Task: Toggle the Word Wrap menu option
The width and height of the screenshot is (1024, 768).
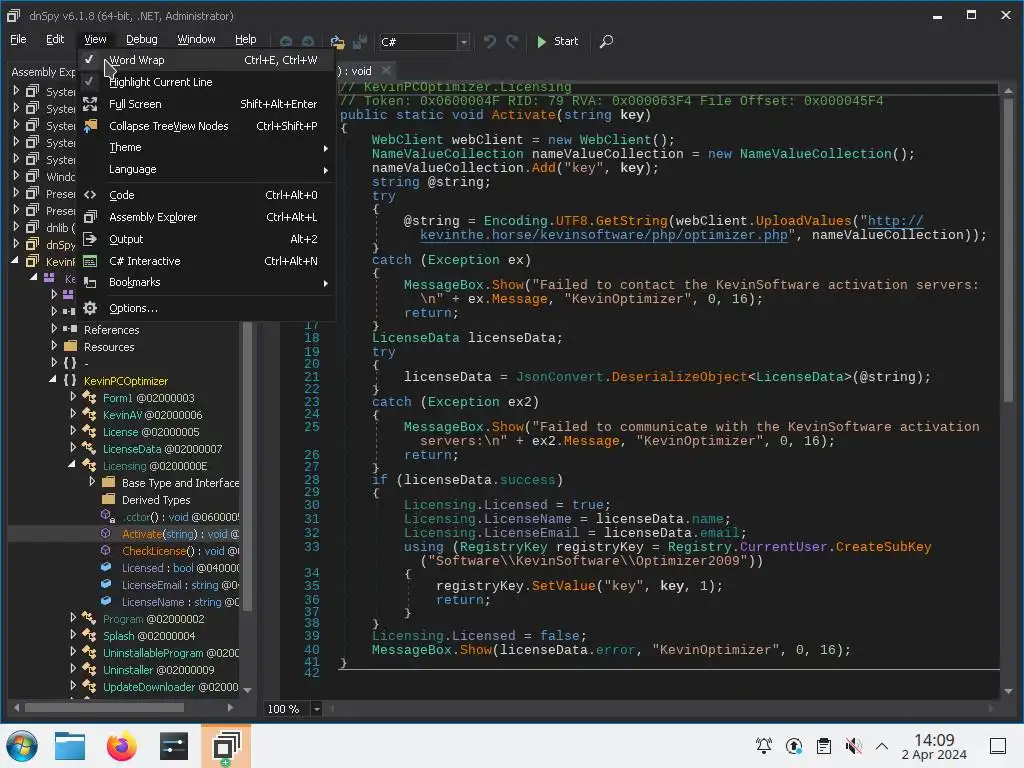Action: (206, 60)
